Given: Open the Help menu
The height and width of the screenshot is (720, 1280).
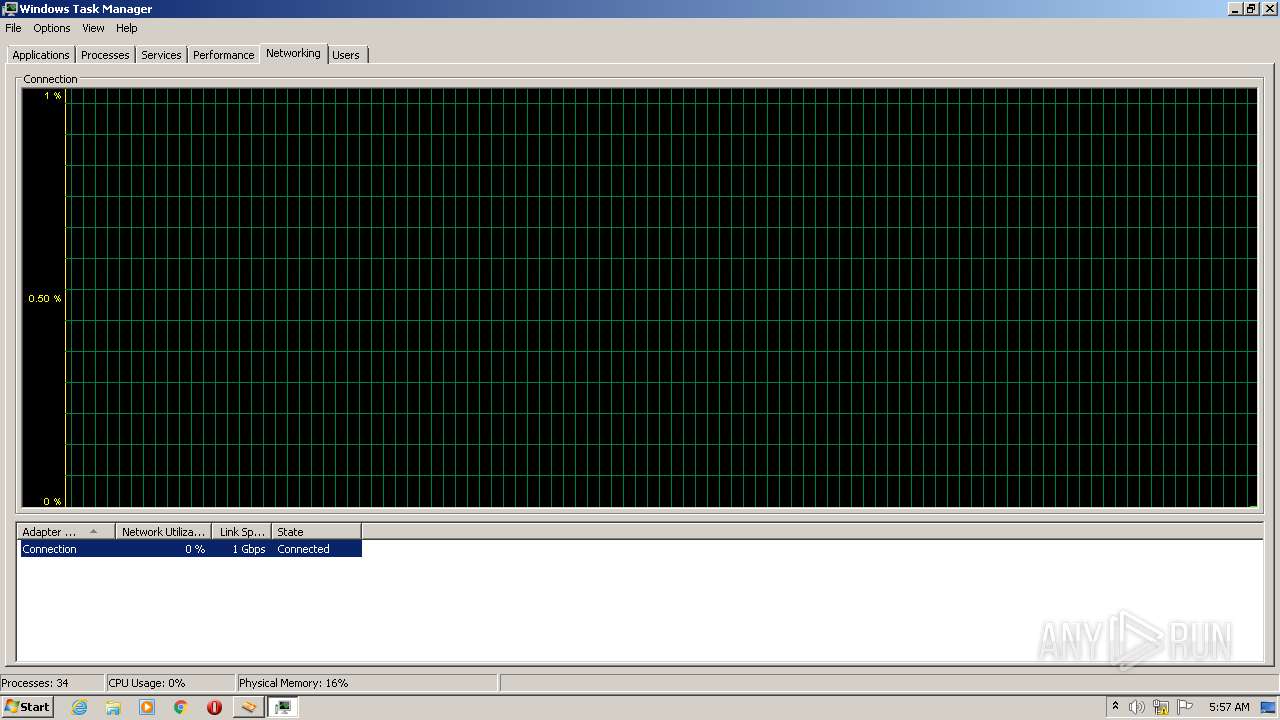Looking at the screenshot, I should pyautogui.click(x=126, y=28).
